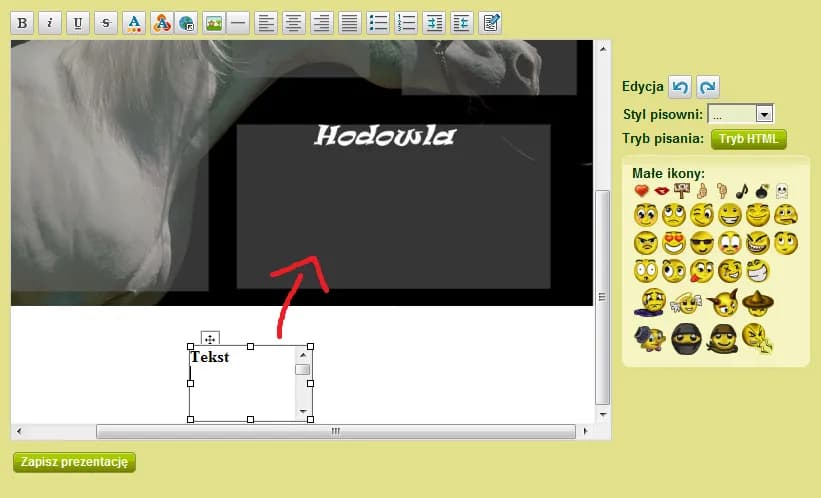
Task: Click the undo arrow next to Edycja
Action: click(680, 87)
